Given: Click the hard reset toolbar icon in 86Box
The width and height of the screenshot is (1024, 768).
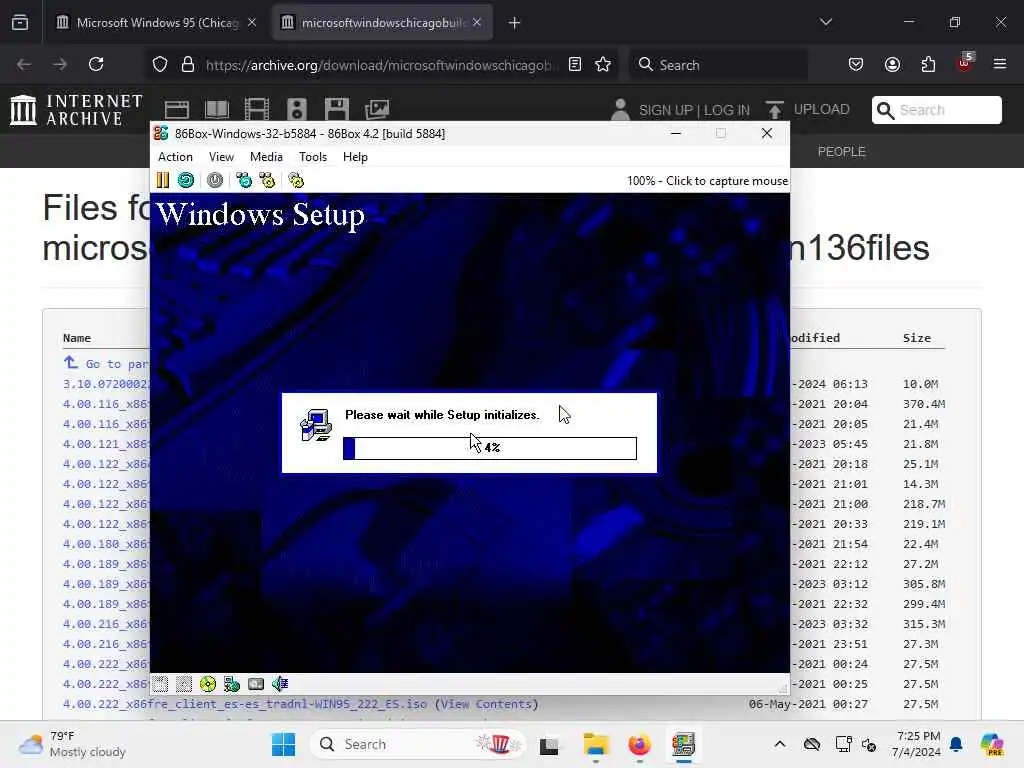Looking at the screenshot, I should (x=186, y=180).
